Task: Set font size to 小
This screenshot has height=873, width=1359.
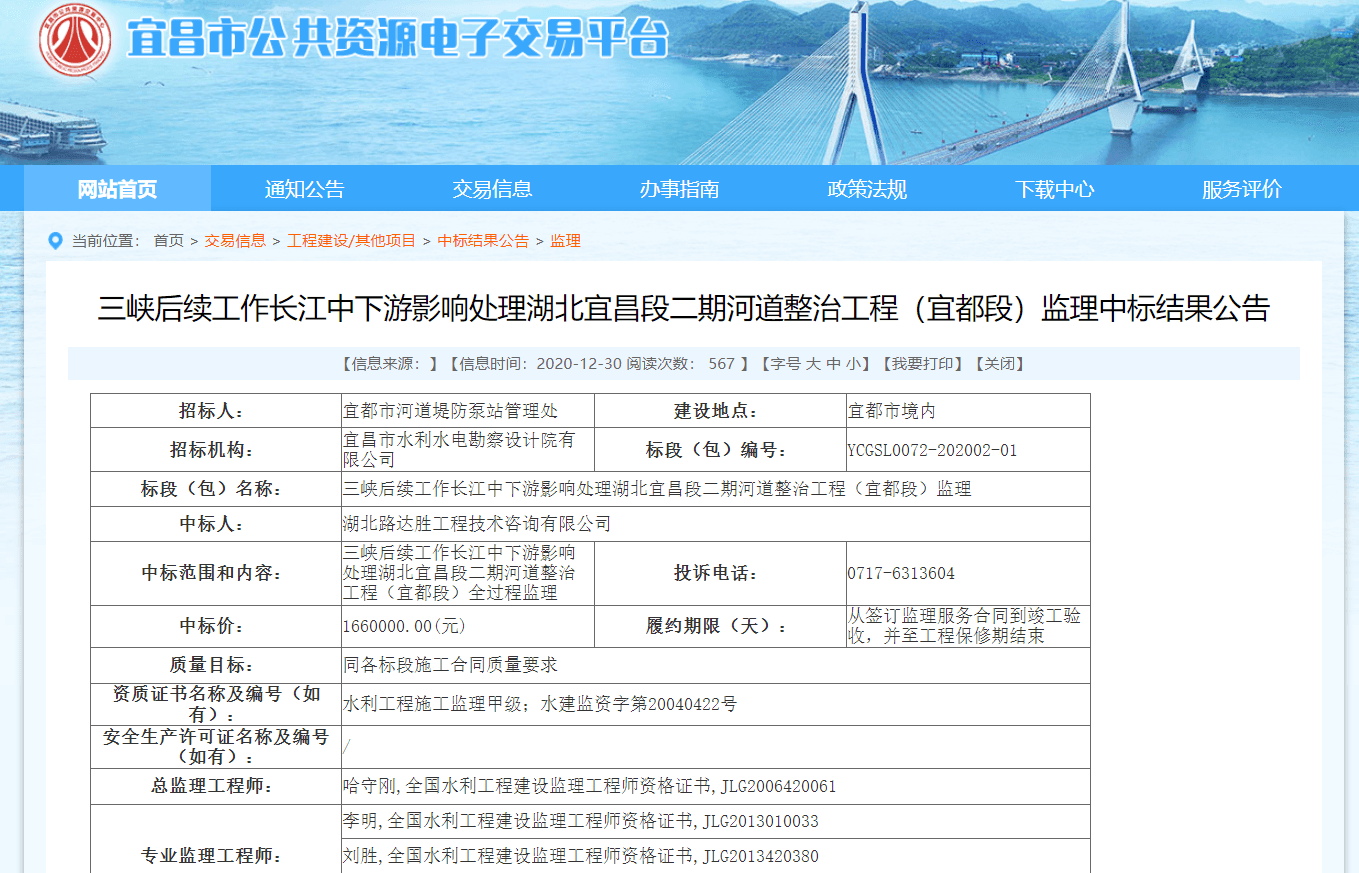Action: (x=851, y=364)
